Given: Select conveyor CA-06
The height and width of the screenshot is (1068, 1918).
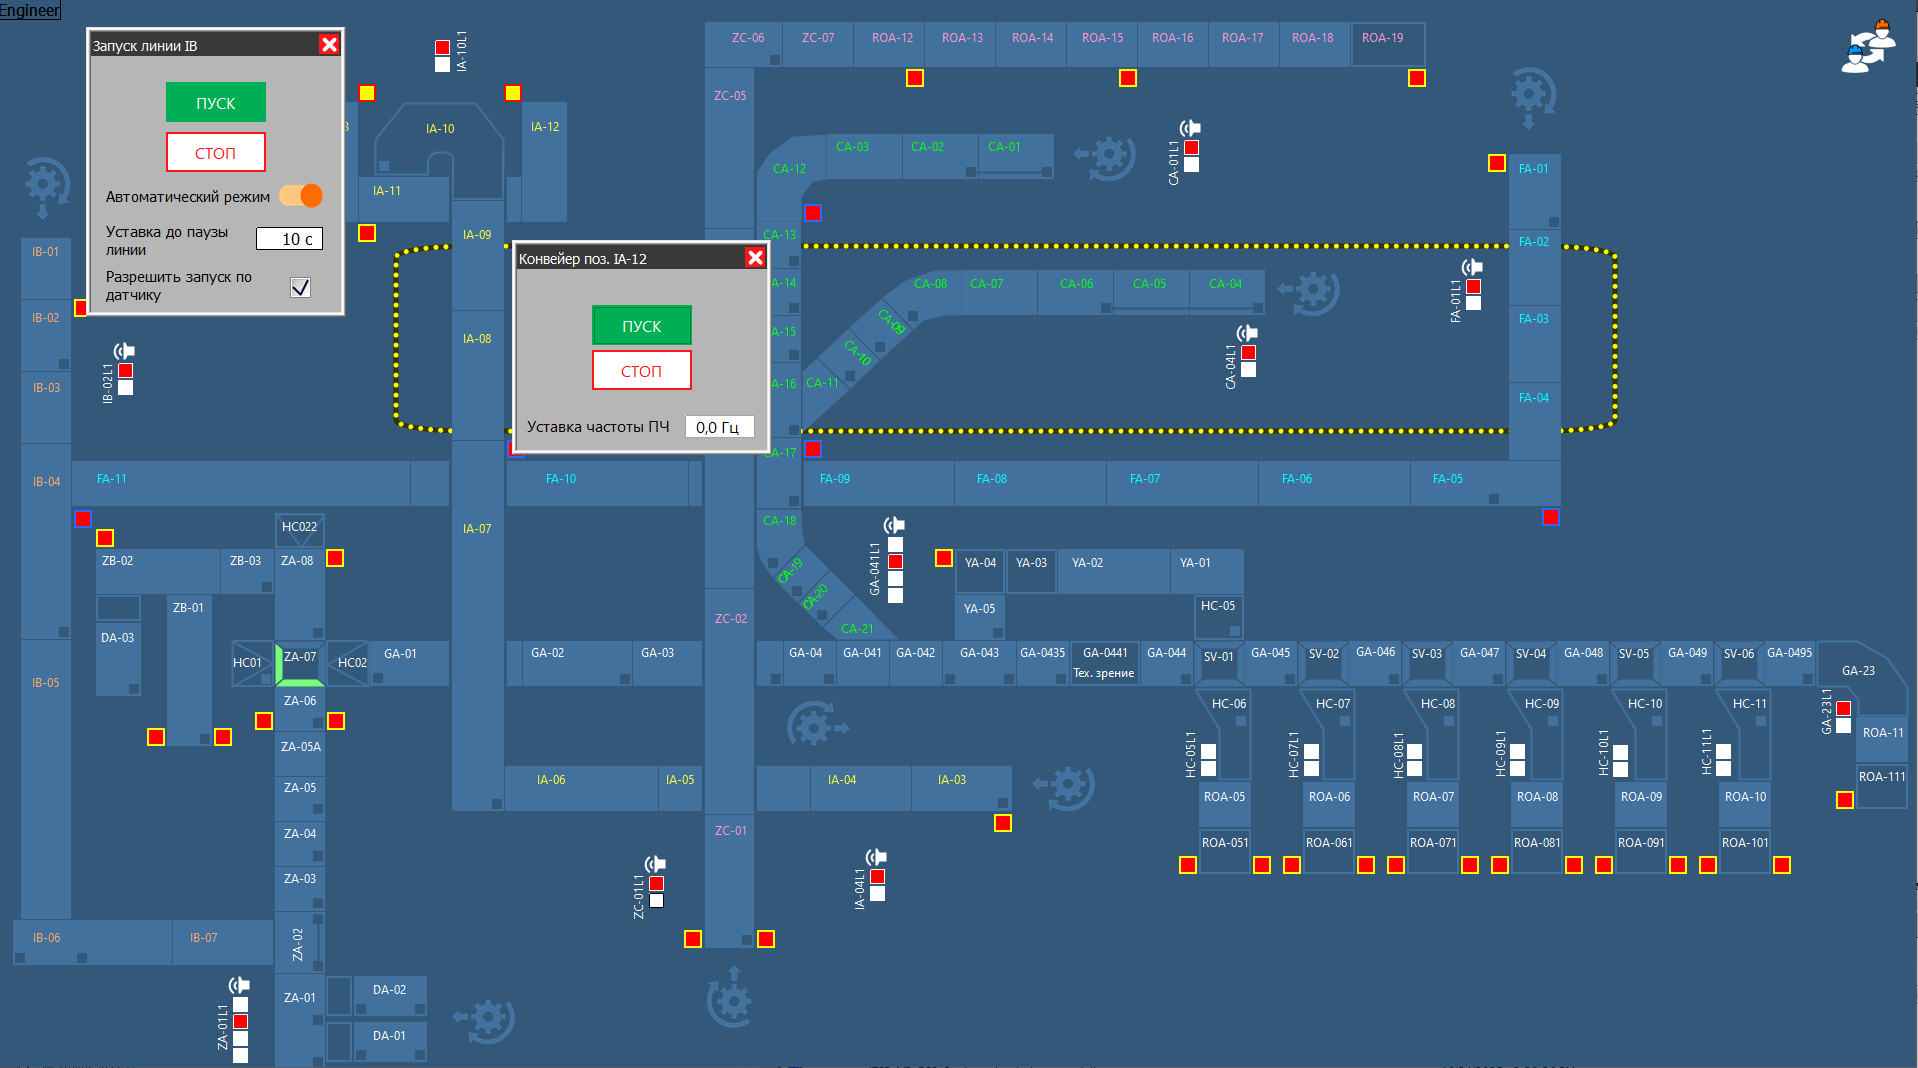Looking at the screenshot, I should click(x=1076, y=292).
